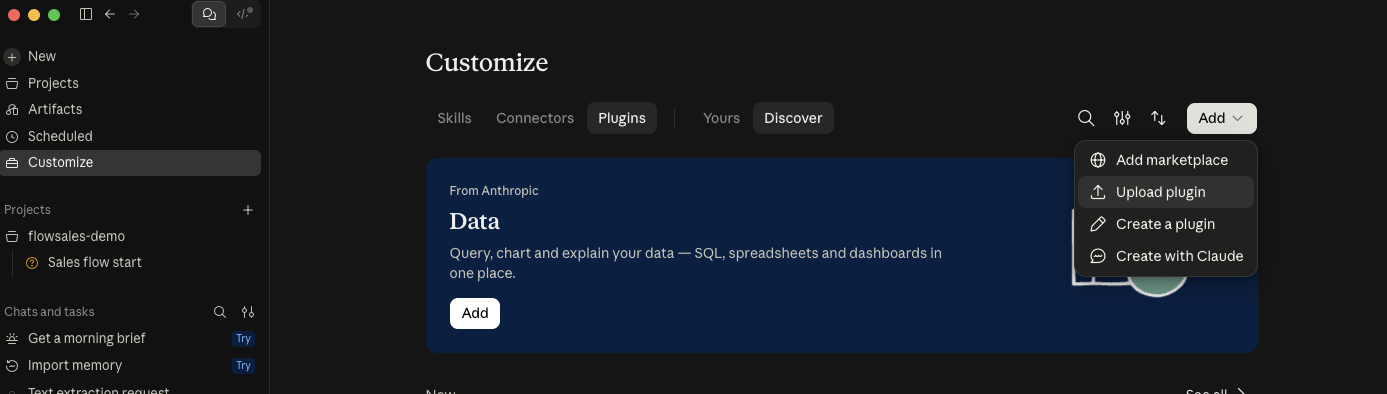The image size is (1387, 394).
Task: Open plugin filter sliders icon
Action: [1122, 118]
